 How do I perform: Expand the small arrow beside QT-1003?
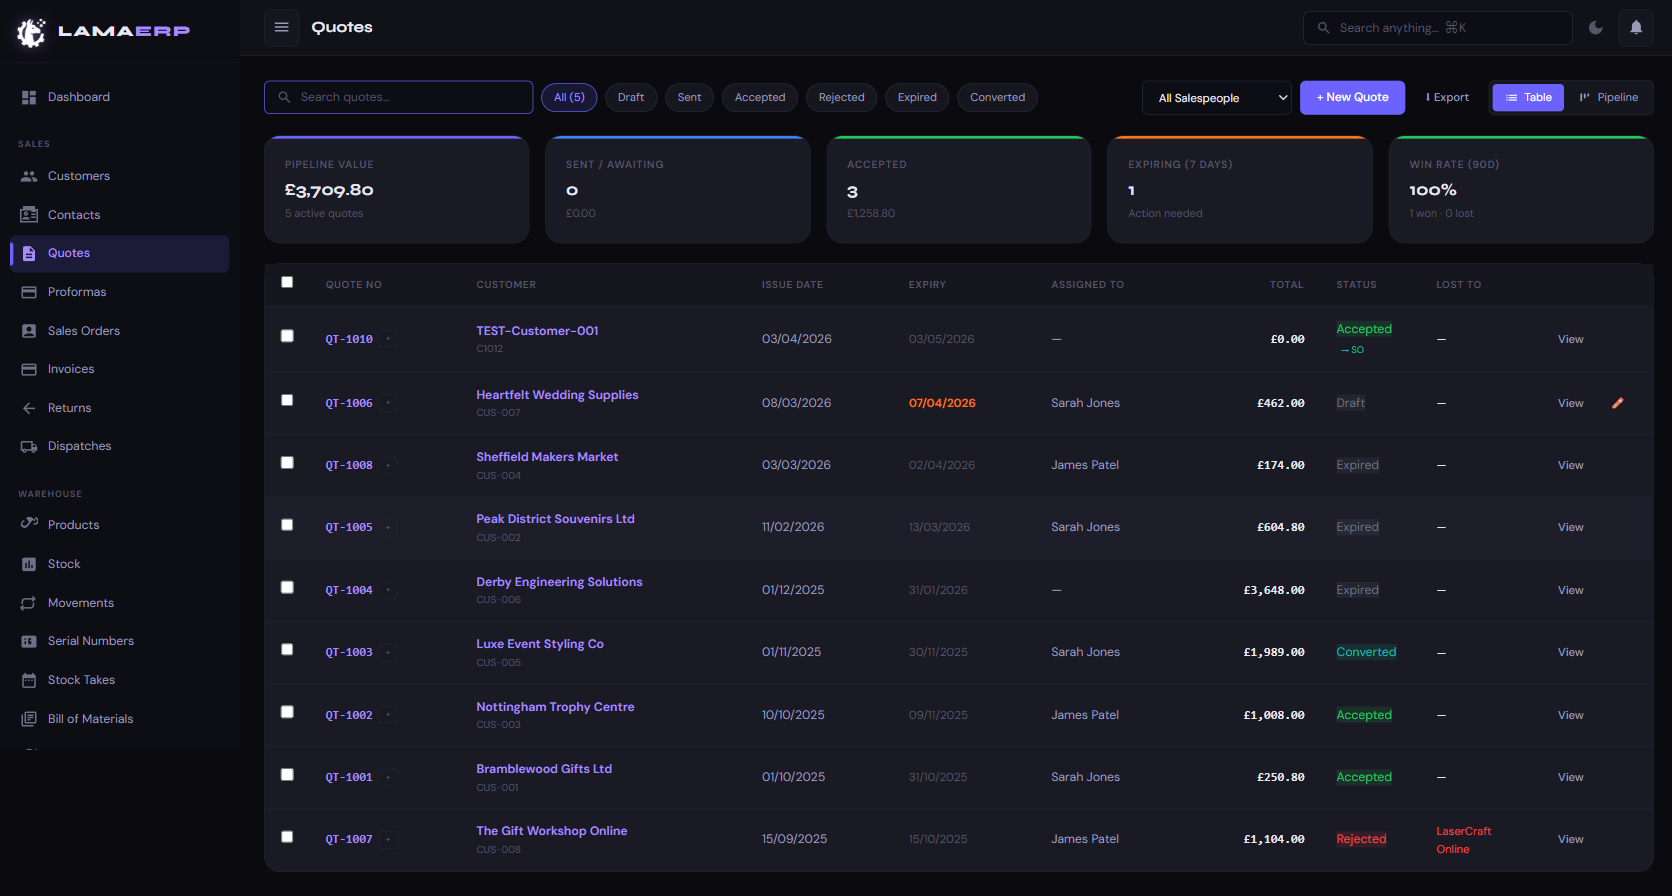point(389,653)
